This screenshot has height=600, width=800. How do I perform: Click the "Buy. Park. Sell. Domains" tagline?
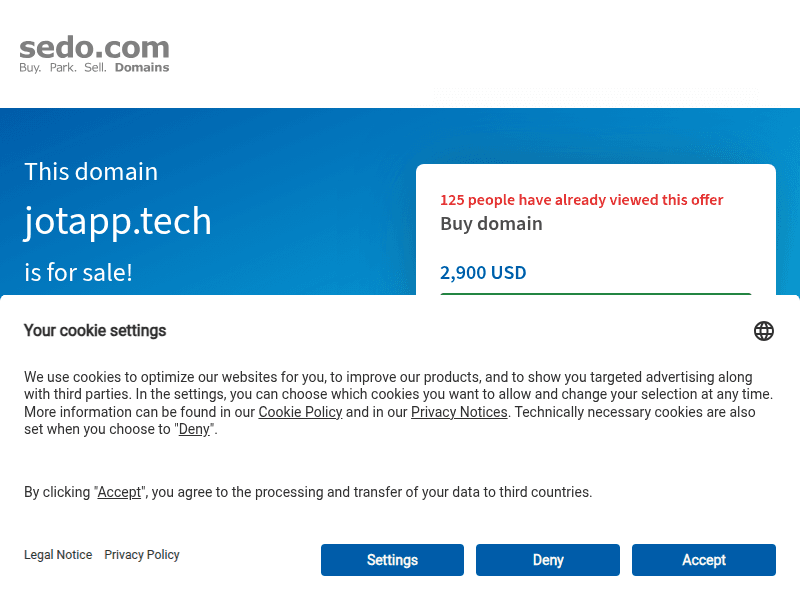[x=94, y=67]
